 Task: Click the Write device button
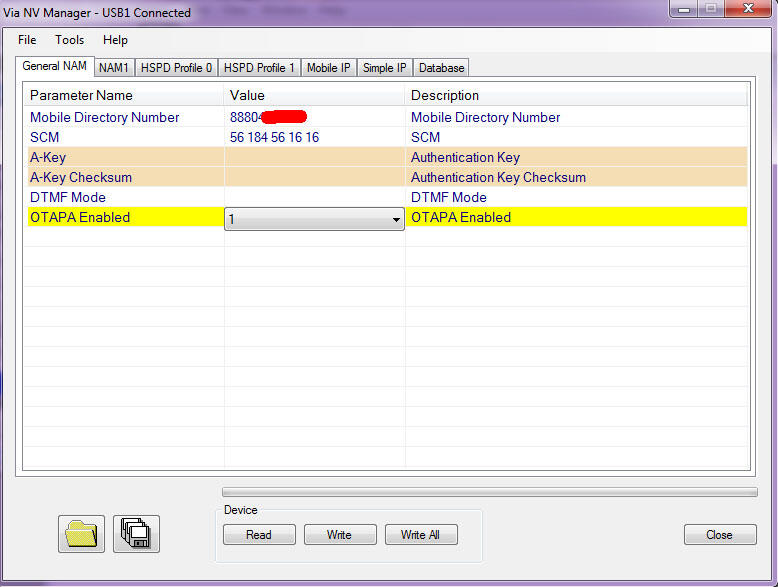coord(340,534)
